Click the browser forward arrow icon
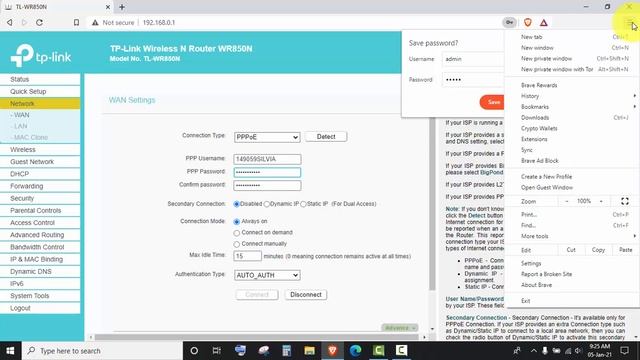 coord(24,22)
